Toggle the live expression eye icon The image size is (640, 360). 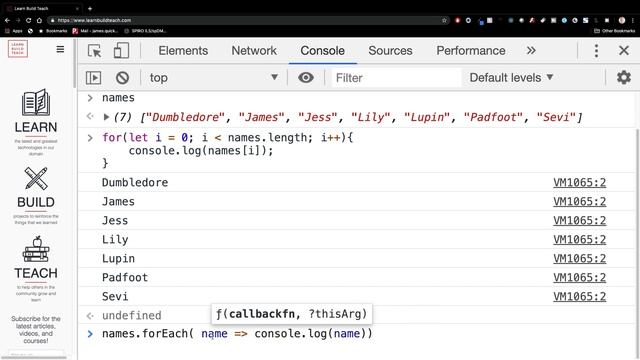coord(306,78)
